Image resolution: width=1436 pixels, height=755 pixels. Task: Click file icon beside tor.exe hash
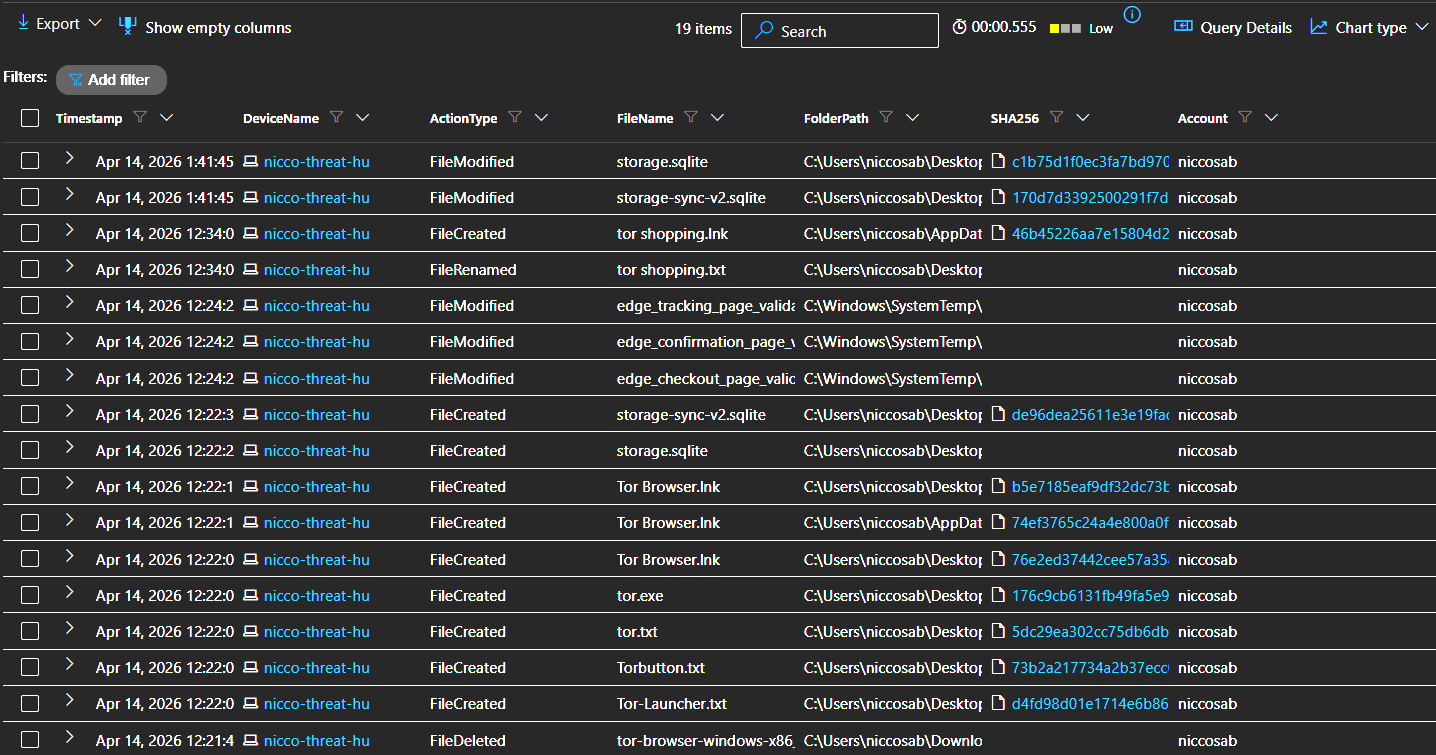tap(998, 596)
